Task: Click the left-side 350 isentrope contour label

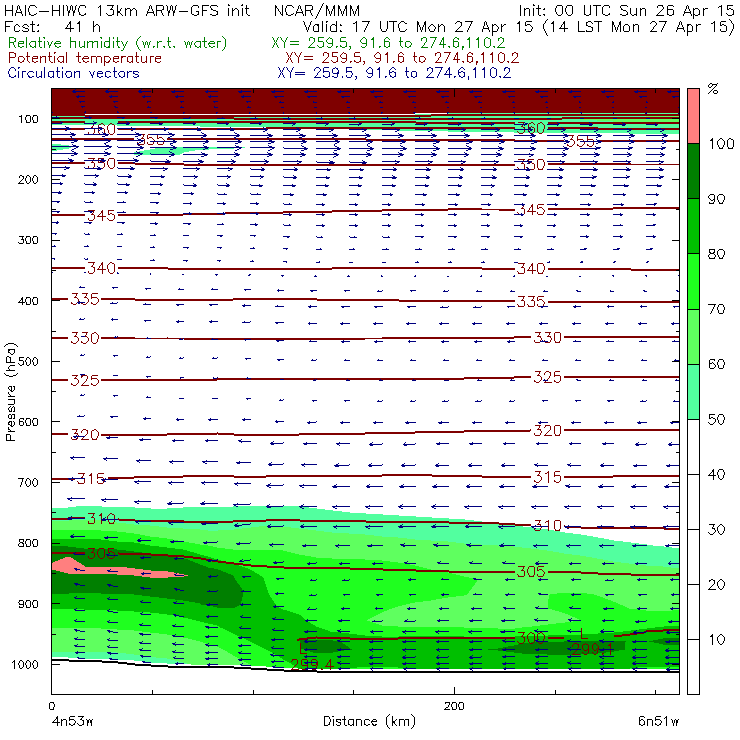Action: coord(101,163)
